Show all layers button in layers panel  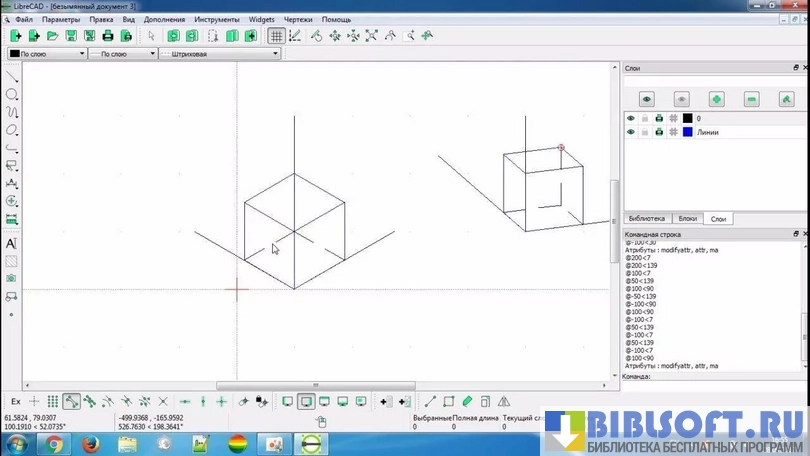point(647,99)
